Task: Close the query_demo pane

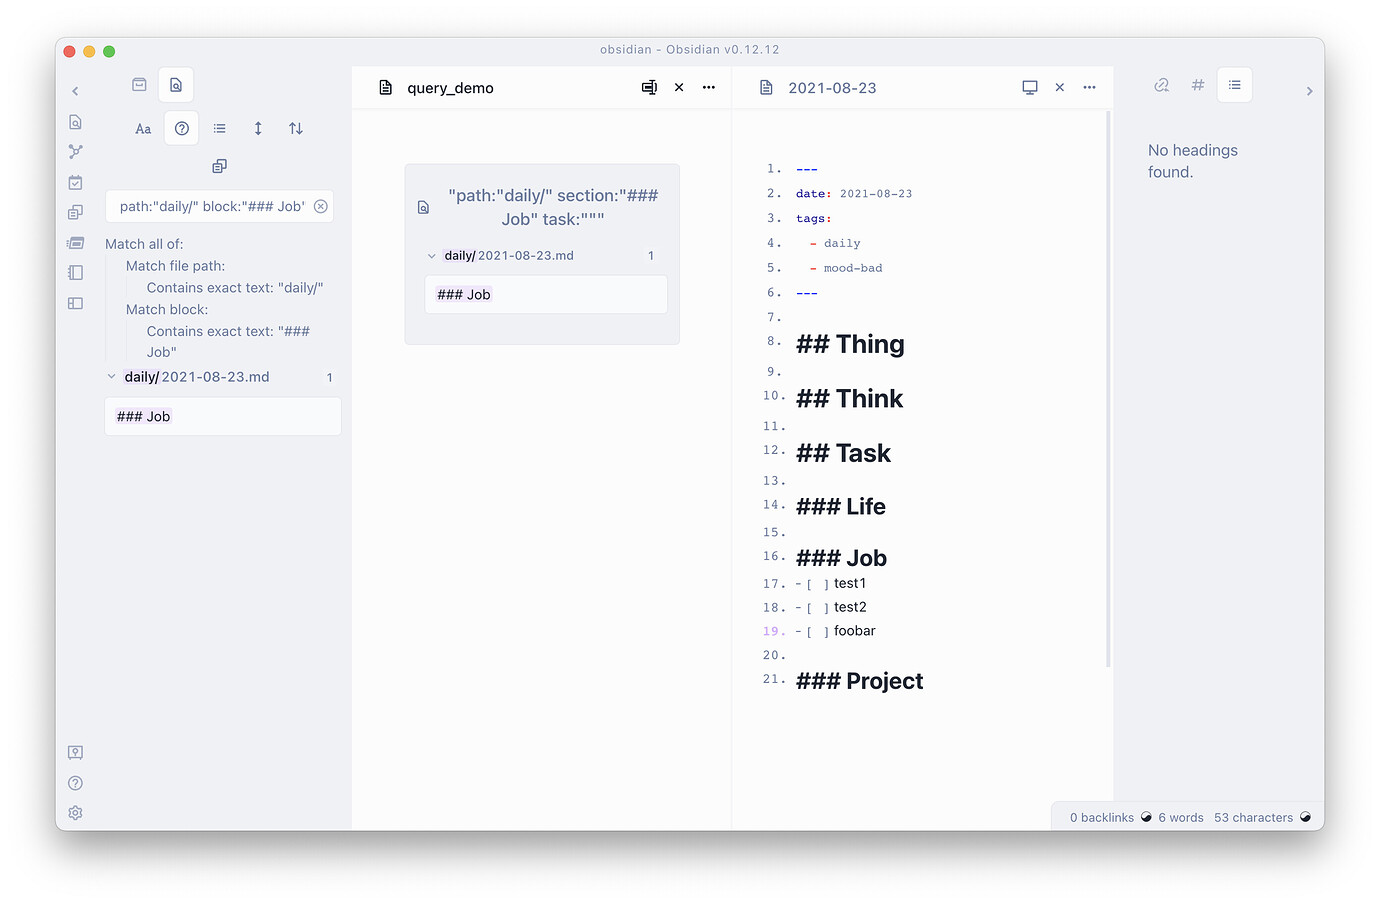Action: coord(679,88)
